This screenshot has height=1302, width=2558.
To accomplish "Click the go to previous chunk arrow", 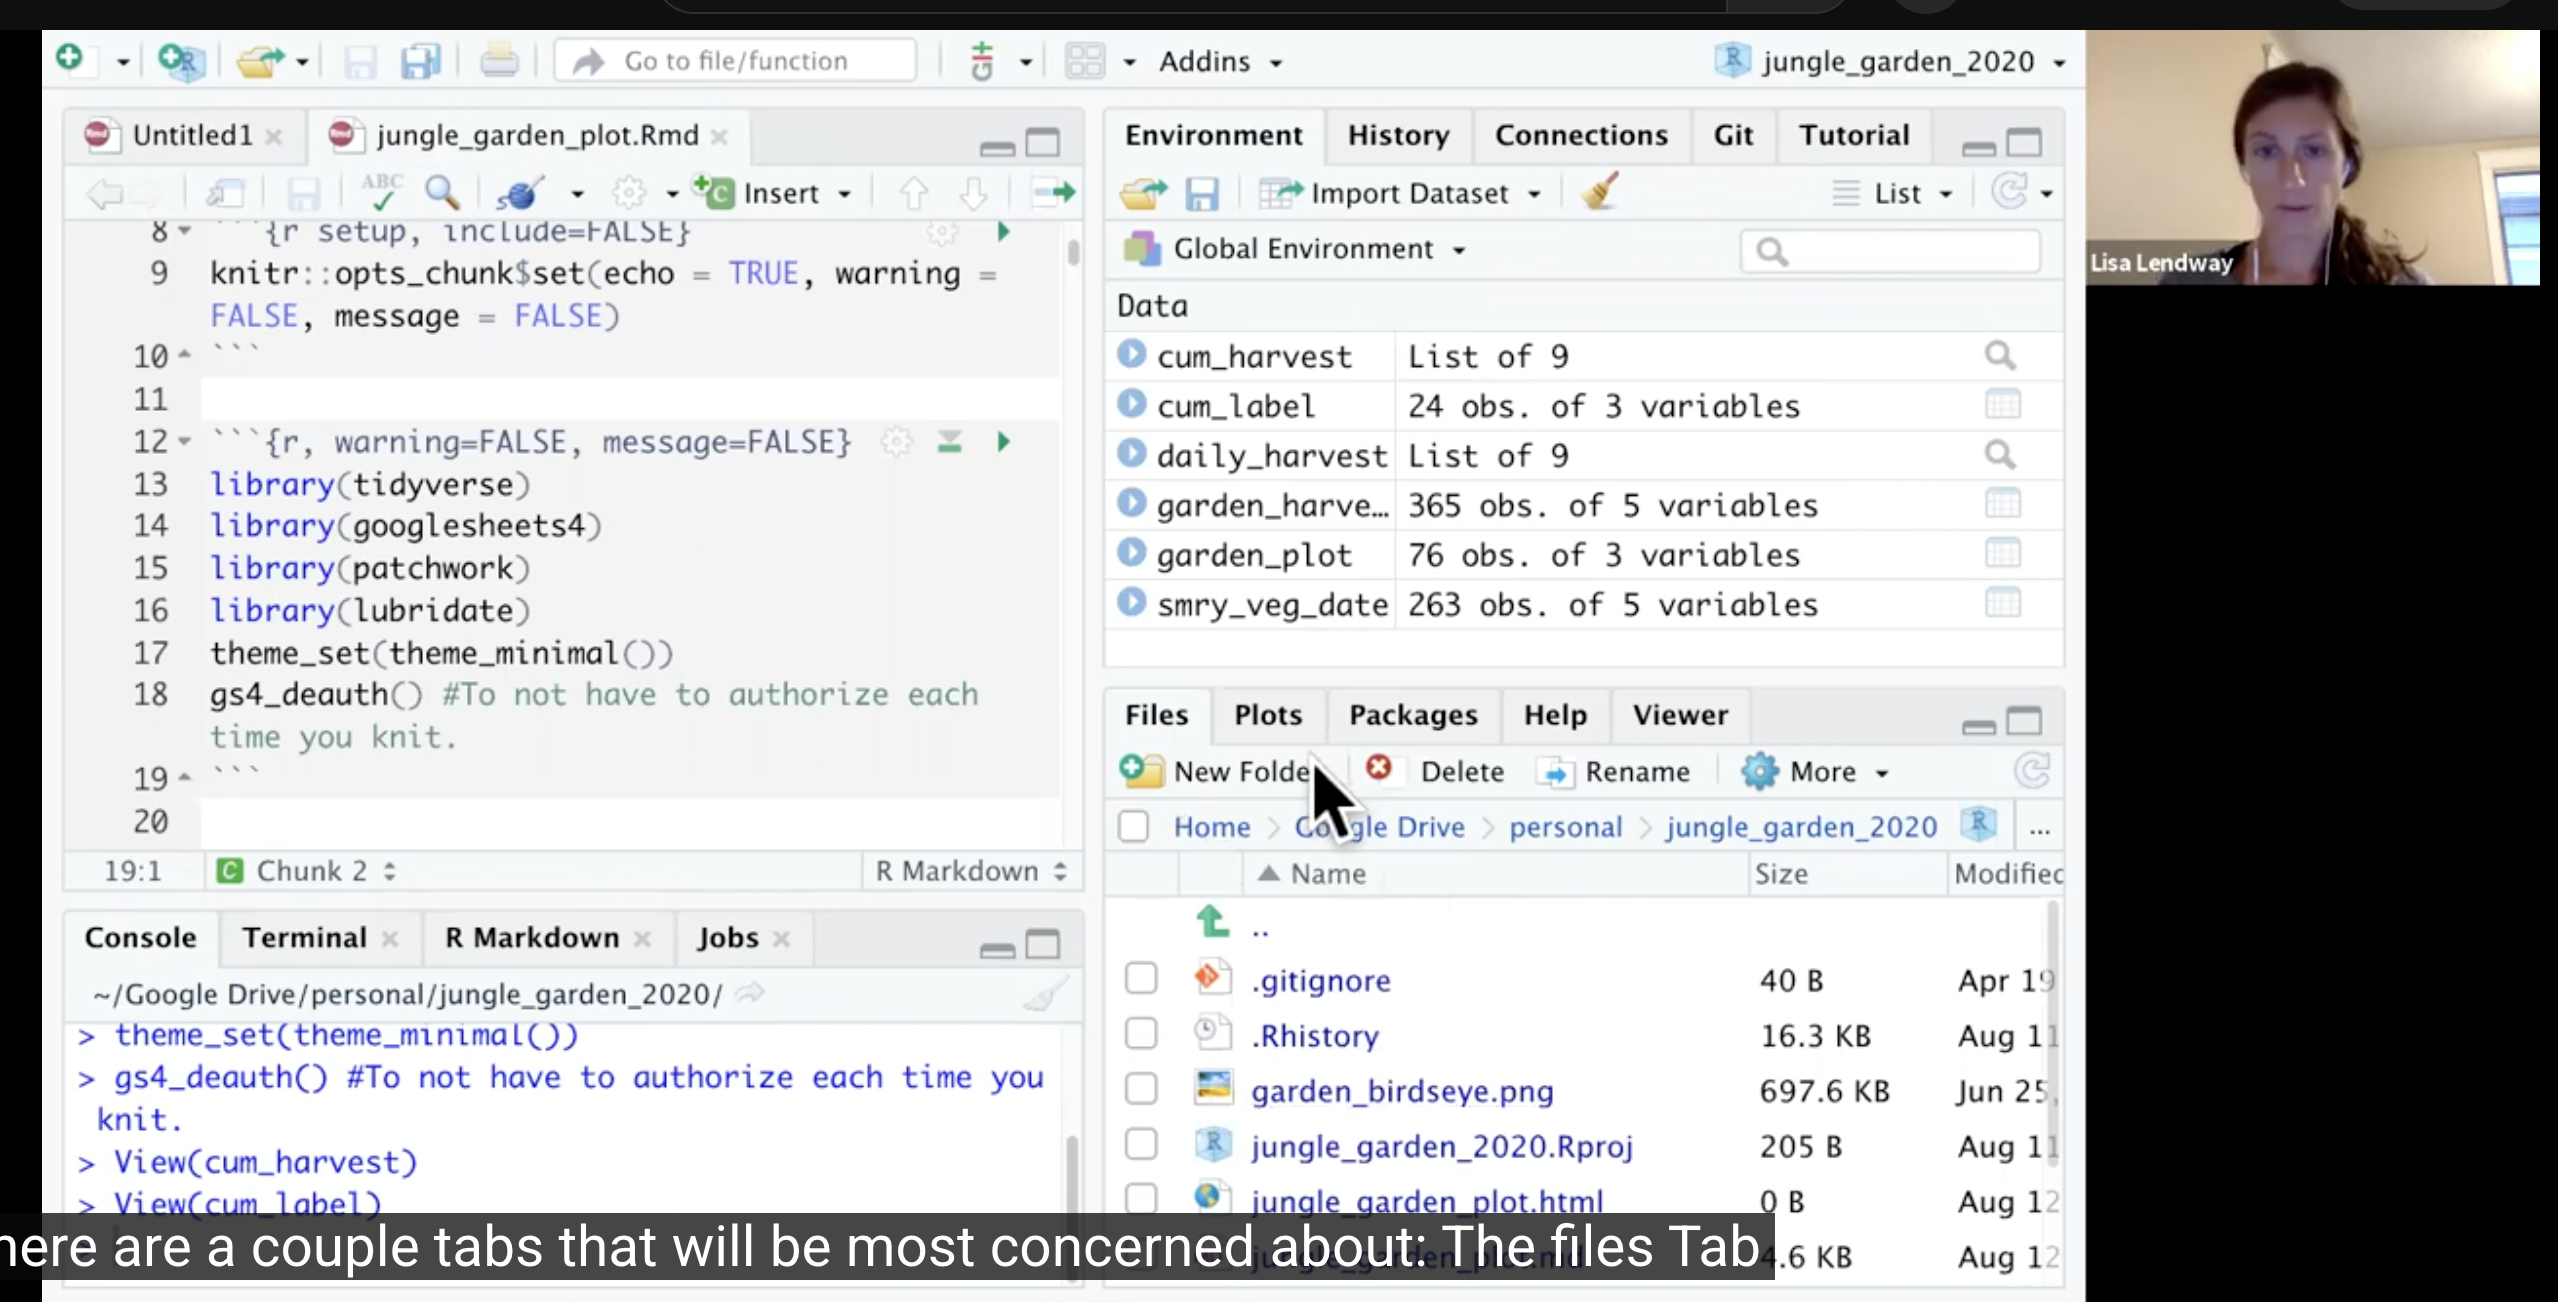I will point(914,192).
